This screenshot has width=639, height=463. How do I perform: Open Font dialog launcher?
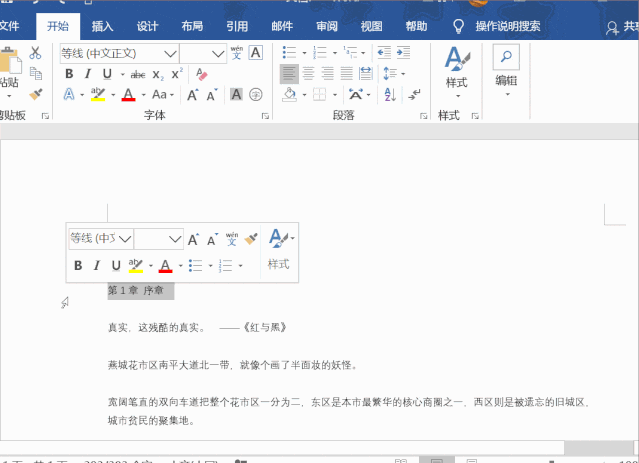coord(265,116)
